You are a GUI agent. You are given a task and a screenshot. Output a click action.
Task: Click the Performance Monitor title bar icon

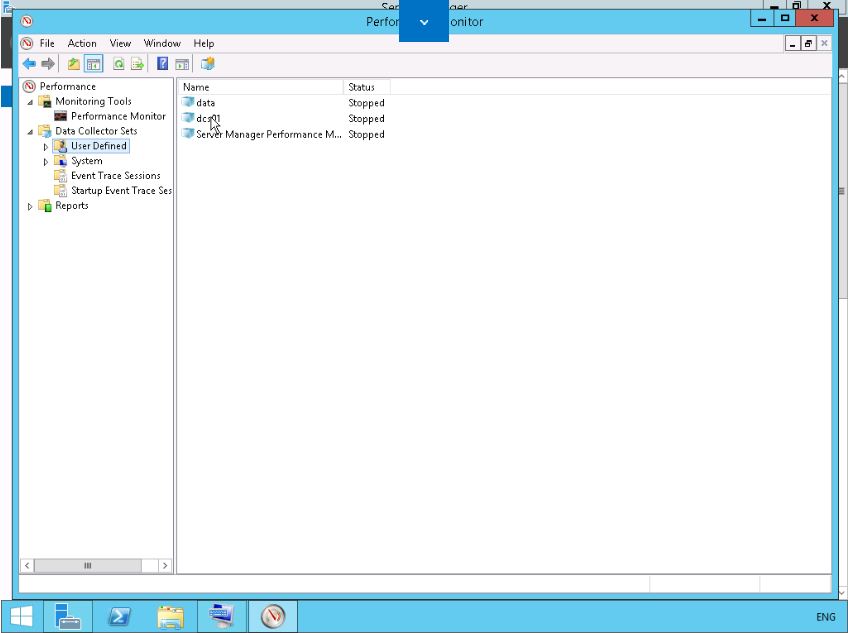[x=26, y=21]
